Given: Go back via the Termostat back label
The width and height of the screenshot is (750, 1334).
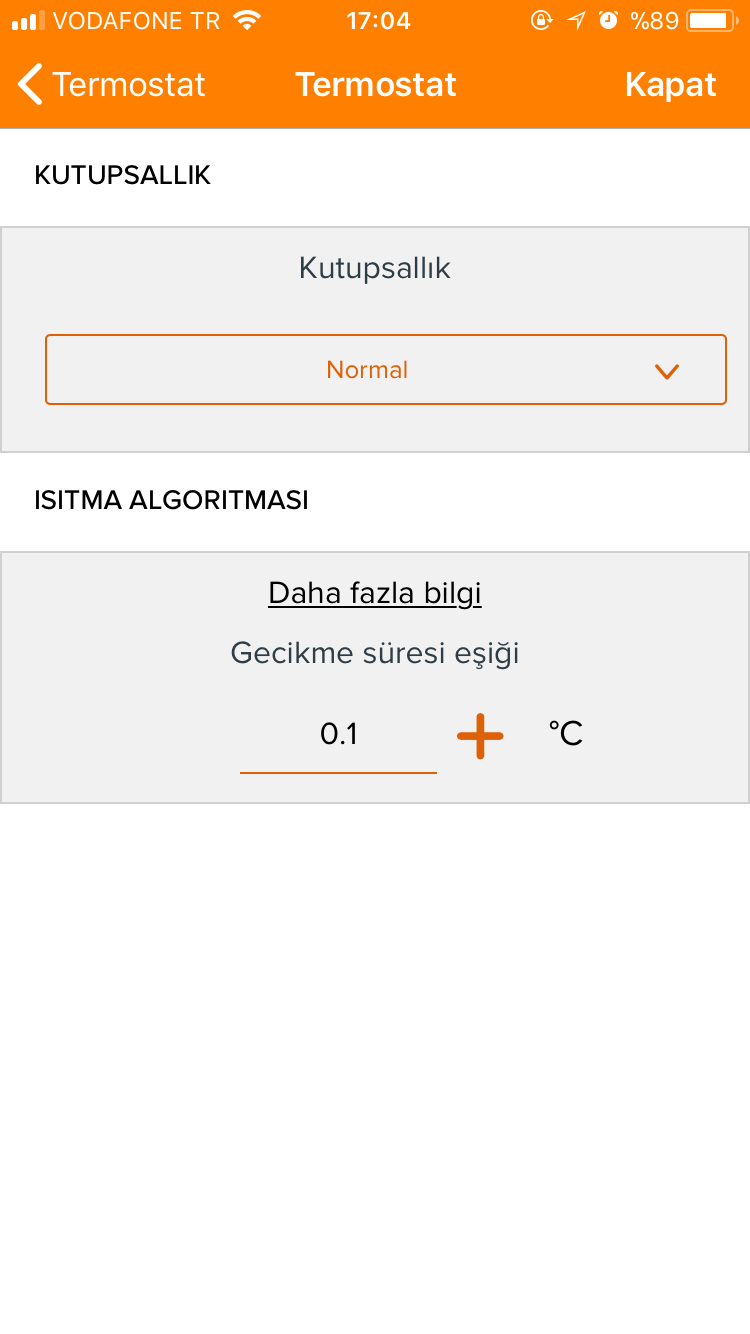Looking at the screenshot, I should (129, 85).
